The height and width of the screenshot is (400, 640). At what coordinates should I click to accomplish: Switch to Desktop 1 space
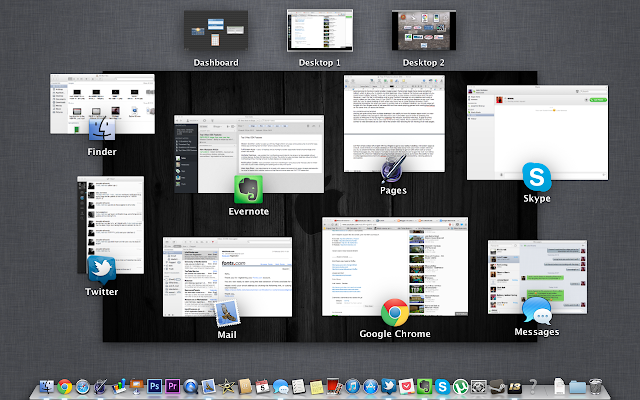[320, 31]
